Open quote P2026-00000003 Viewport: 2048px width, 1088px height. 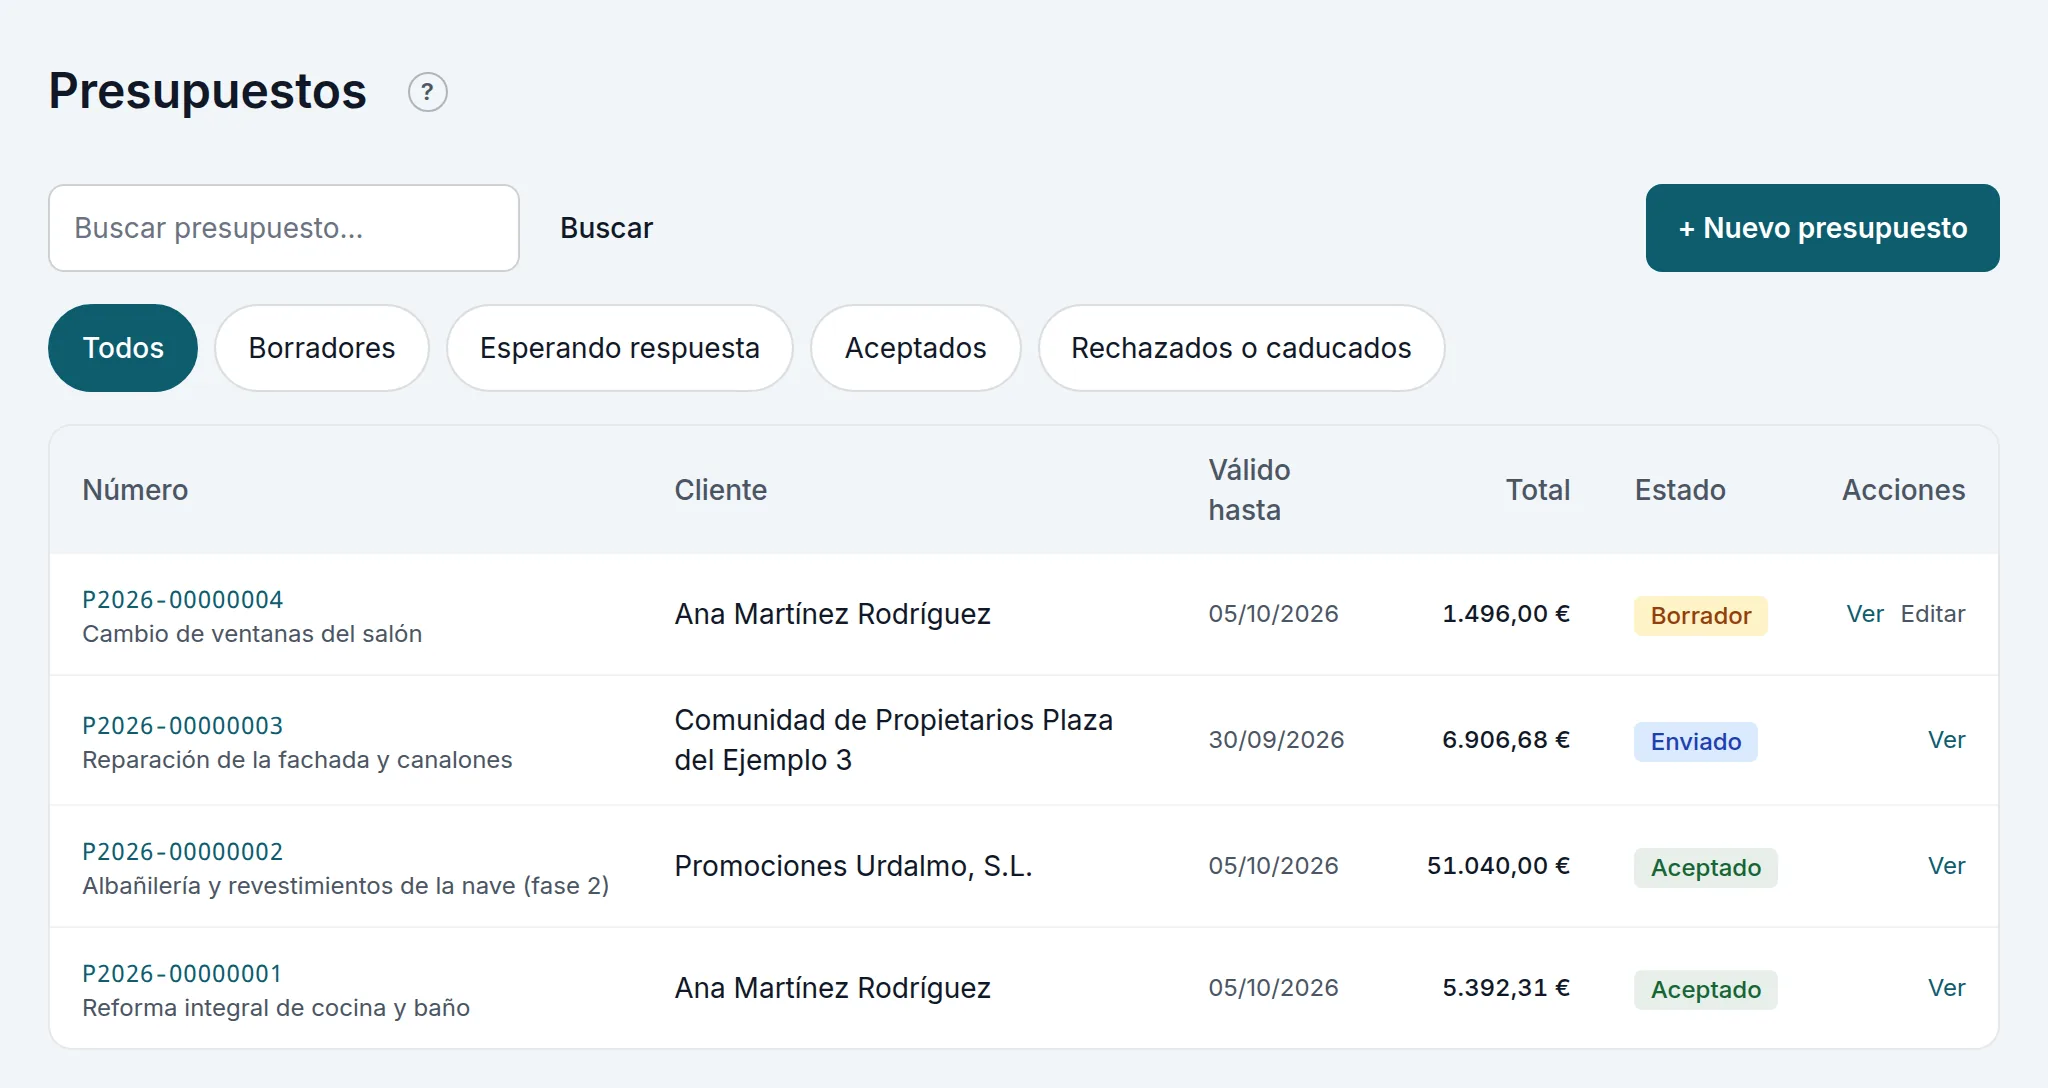(x=182, y=725)
